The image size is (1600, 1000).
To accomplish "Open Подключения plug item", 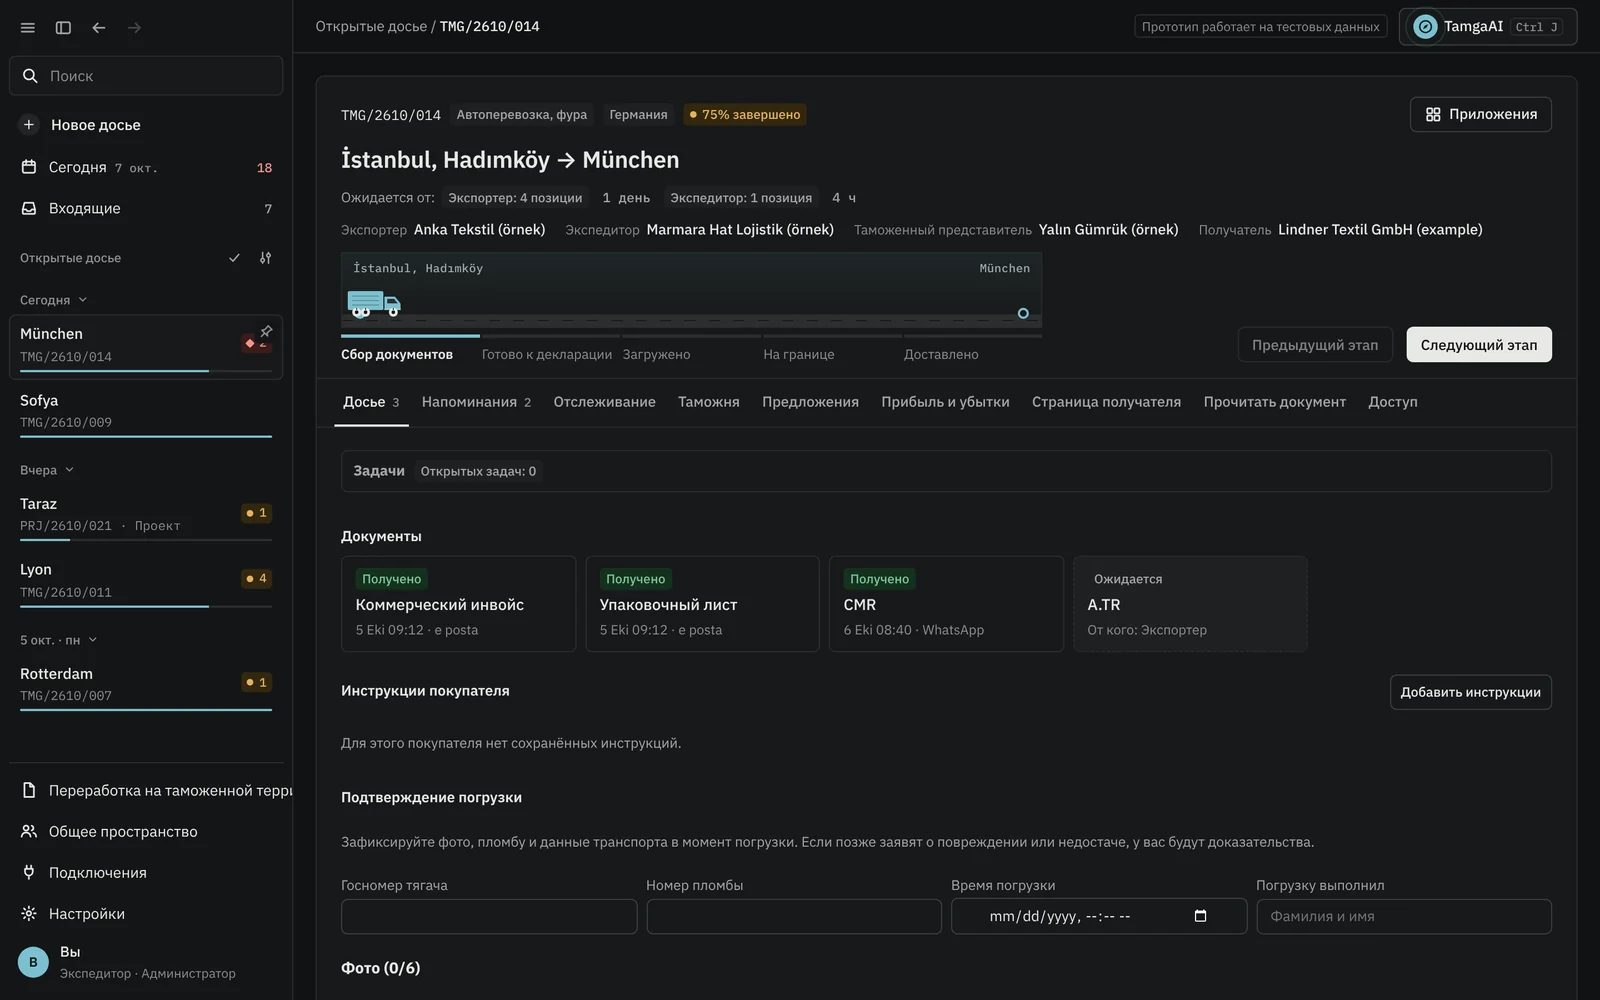I will (146, 872).
